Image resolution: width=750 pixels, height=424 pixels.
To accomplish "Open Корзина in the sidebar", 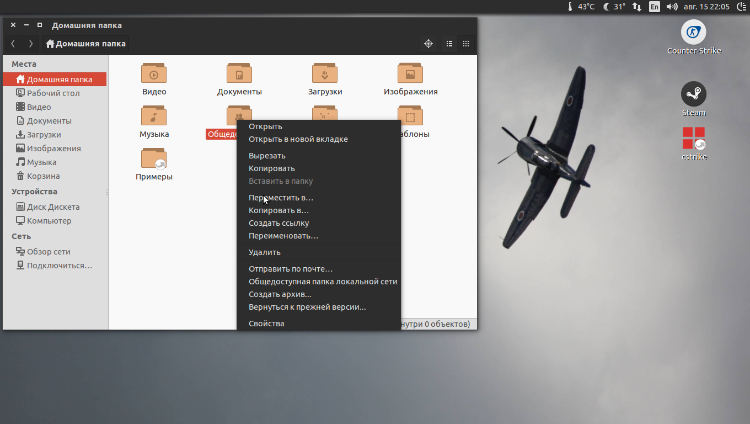I will tap(43, 175).
